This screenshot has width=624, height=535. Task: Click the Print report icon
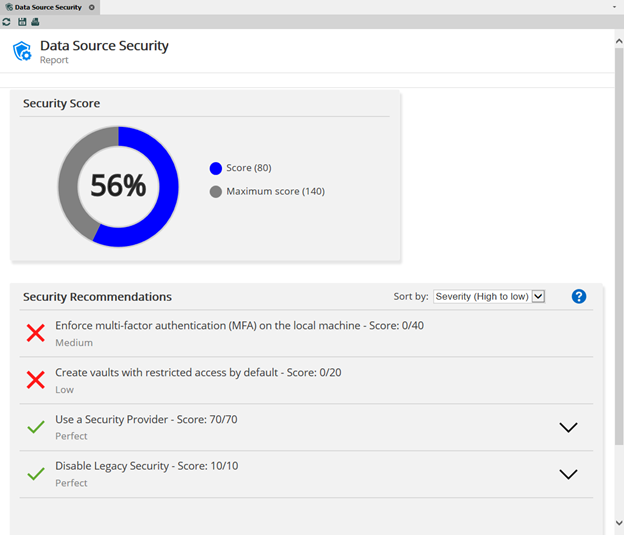click(x=35, y=21)
